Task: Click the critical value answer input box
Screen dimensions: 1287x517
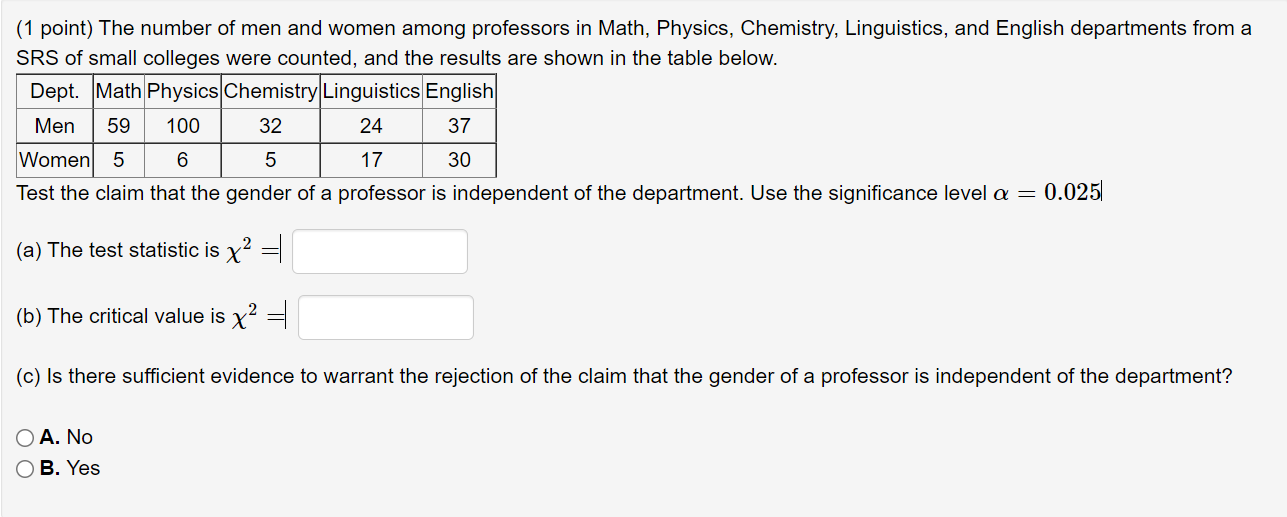Action: [385, 317]
